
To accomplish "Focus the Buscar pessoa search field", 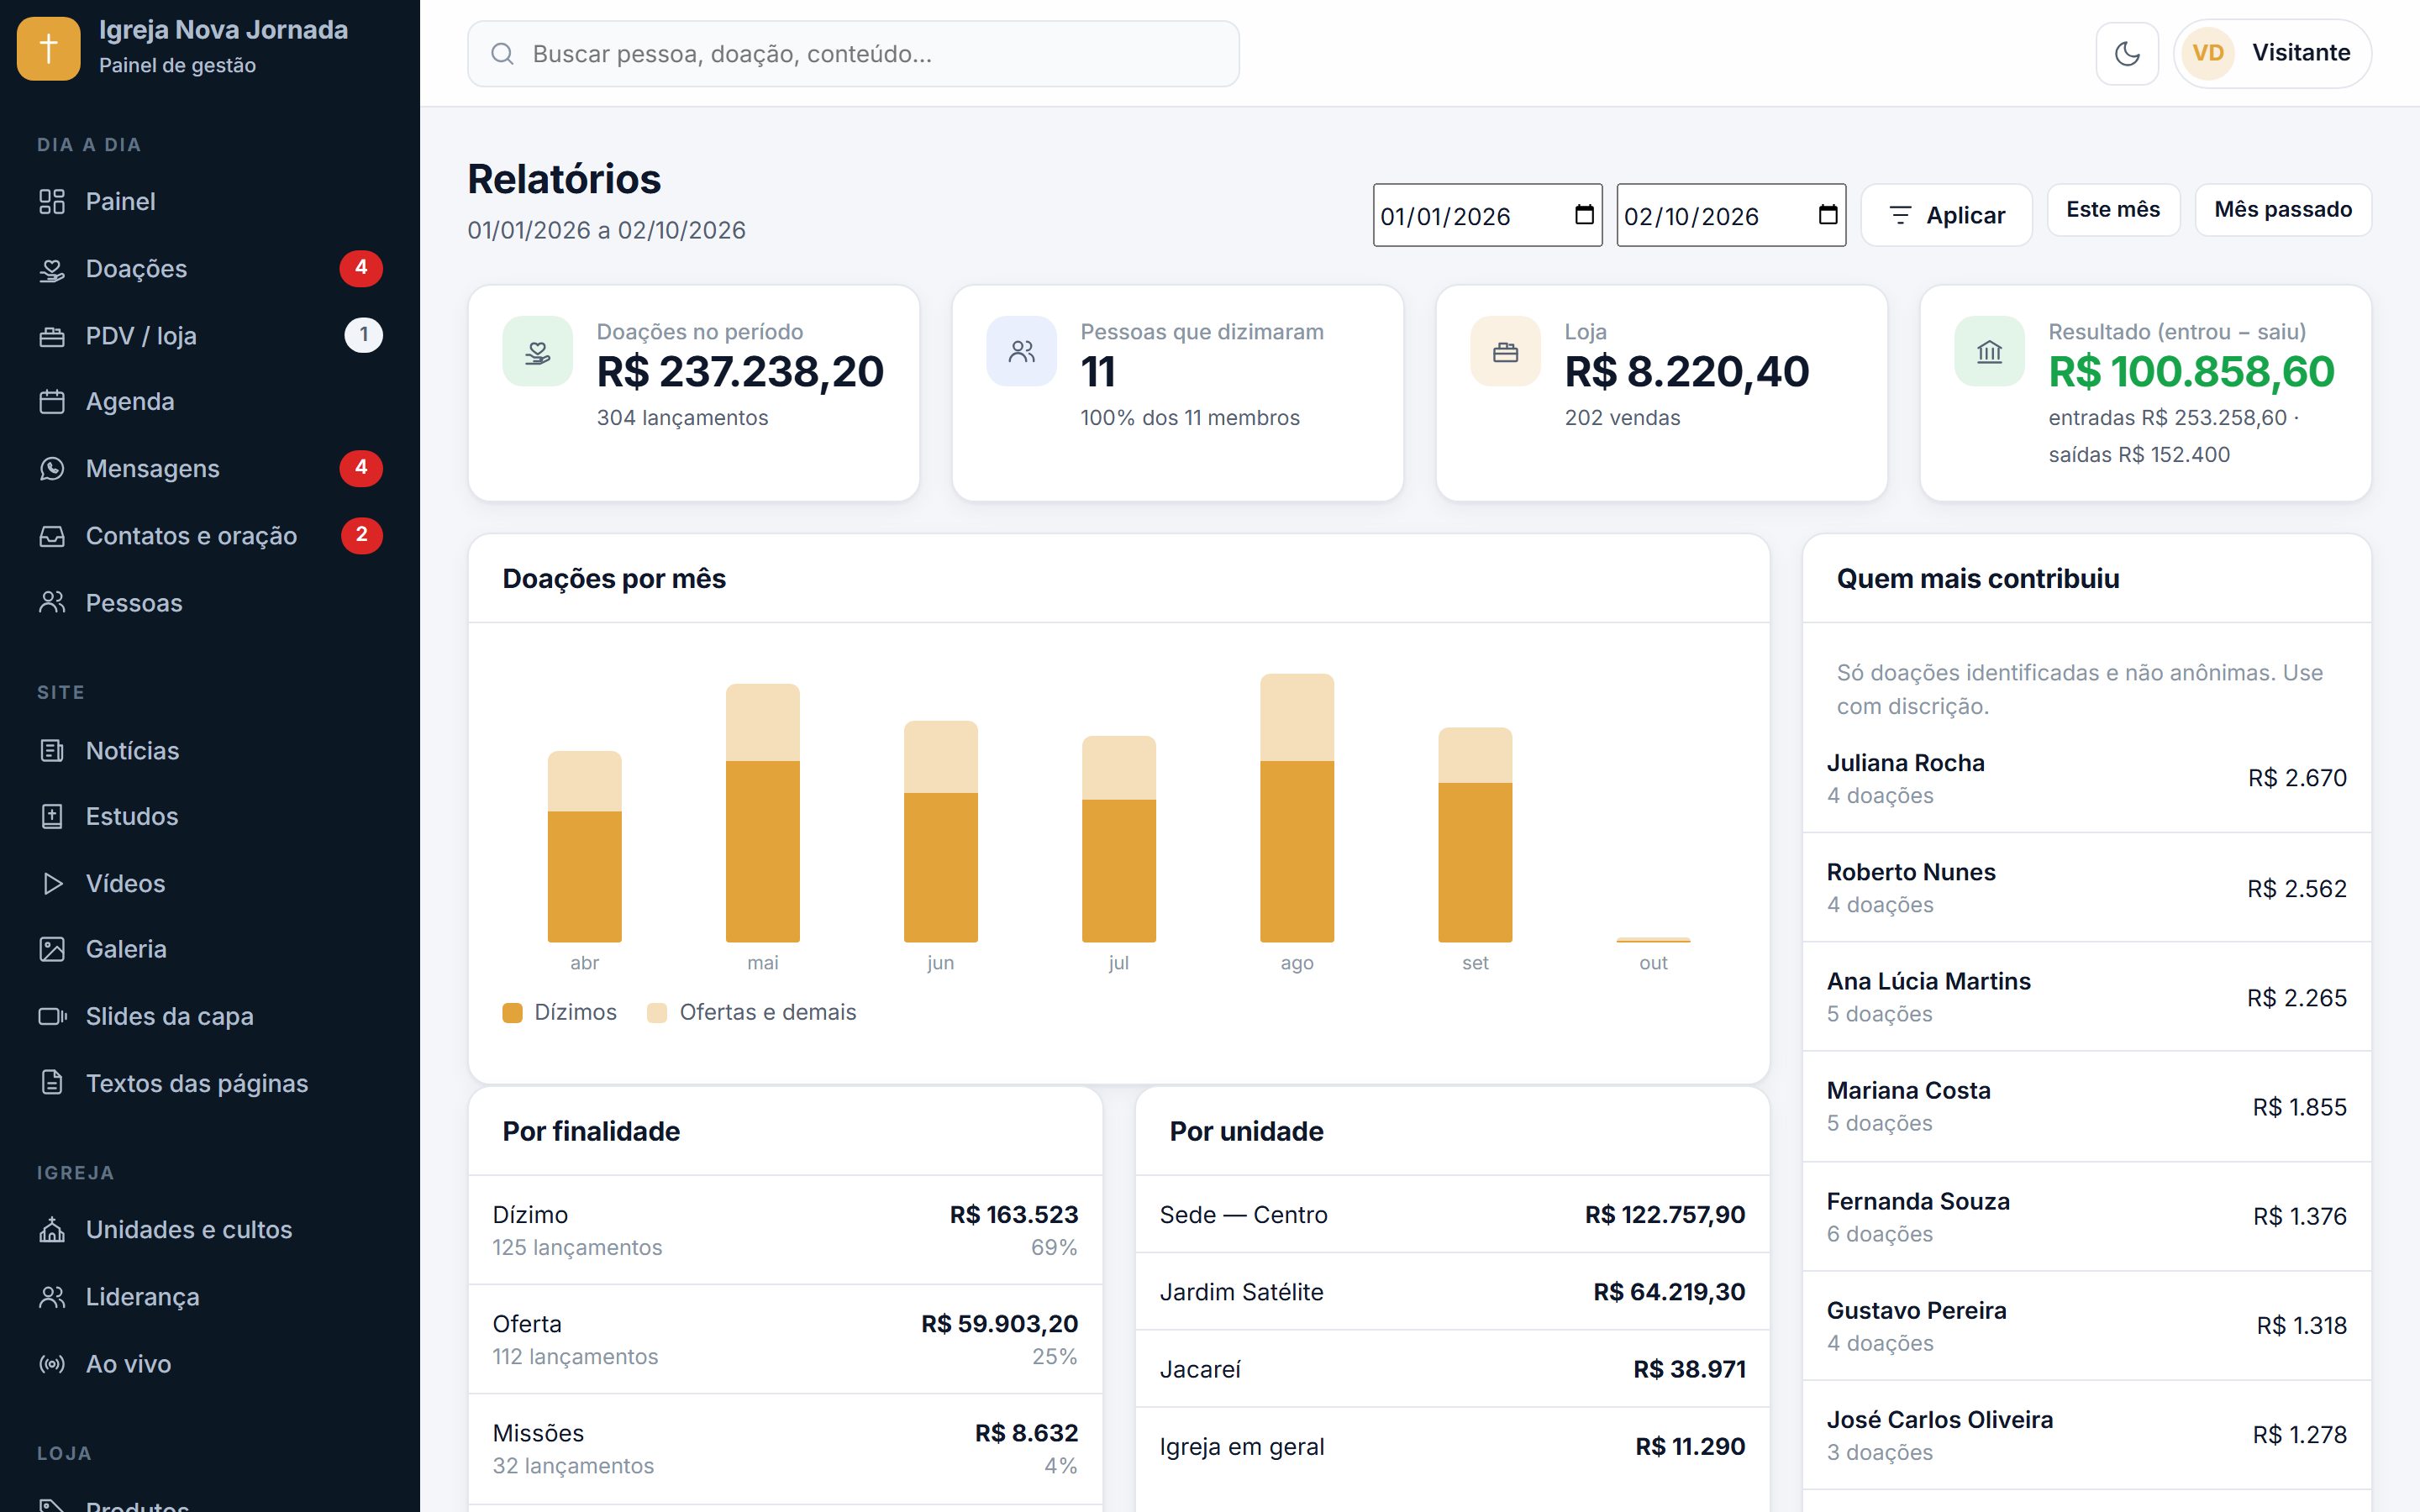I will point(853,54).
